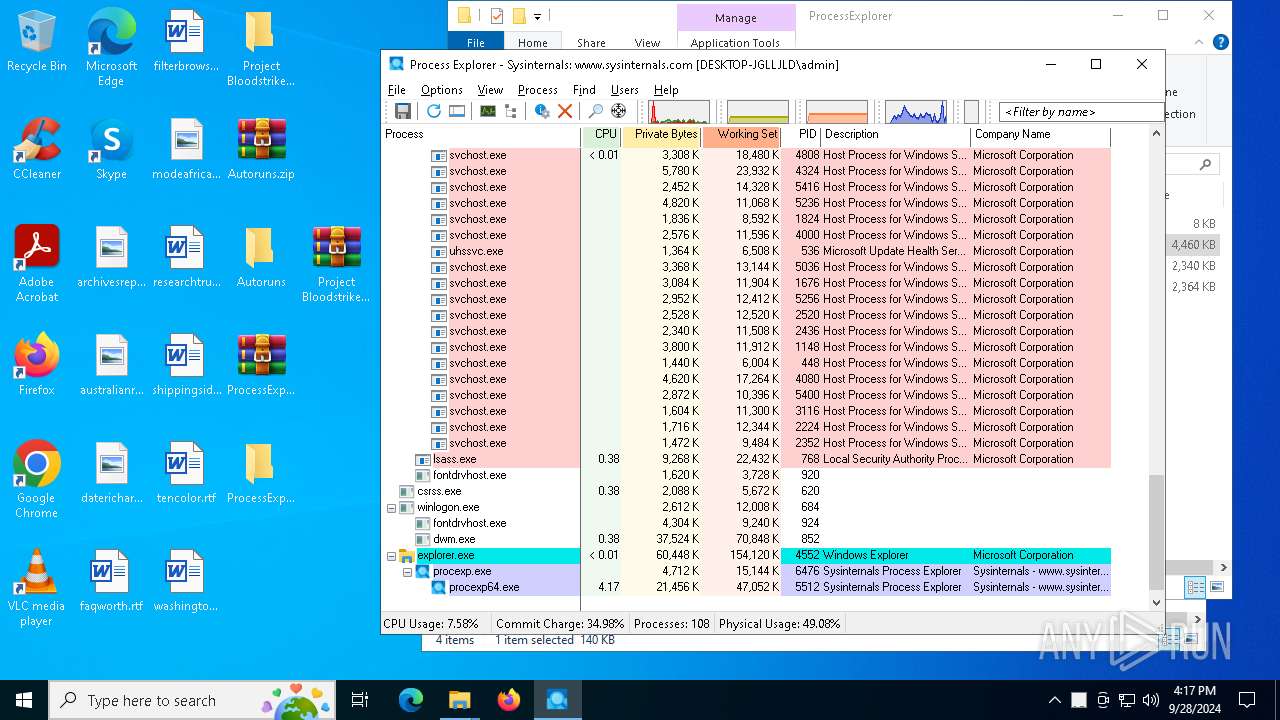Click the Find Window's Process crosshair icon

tap(619, 111)
